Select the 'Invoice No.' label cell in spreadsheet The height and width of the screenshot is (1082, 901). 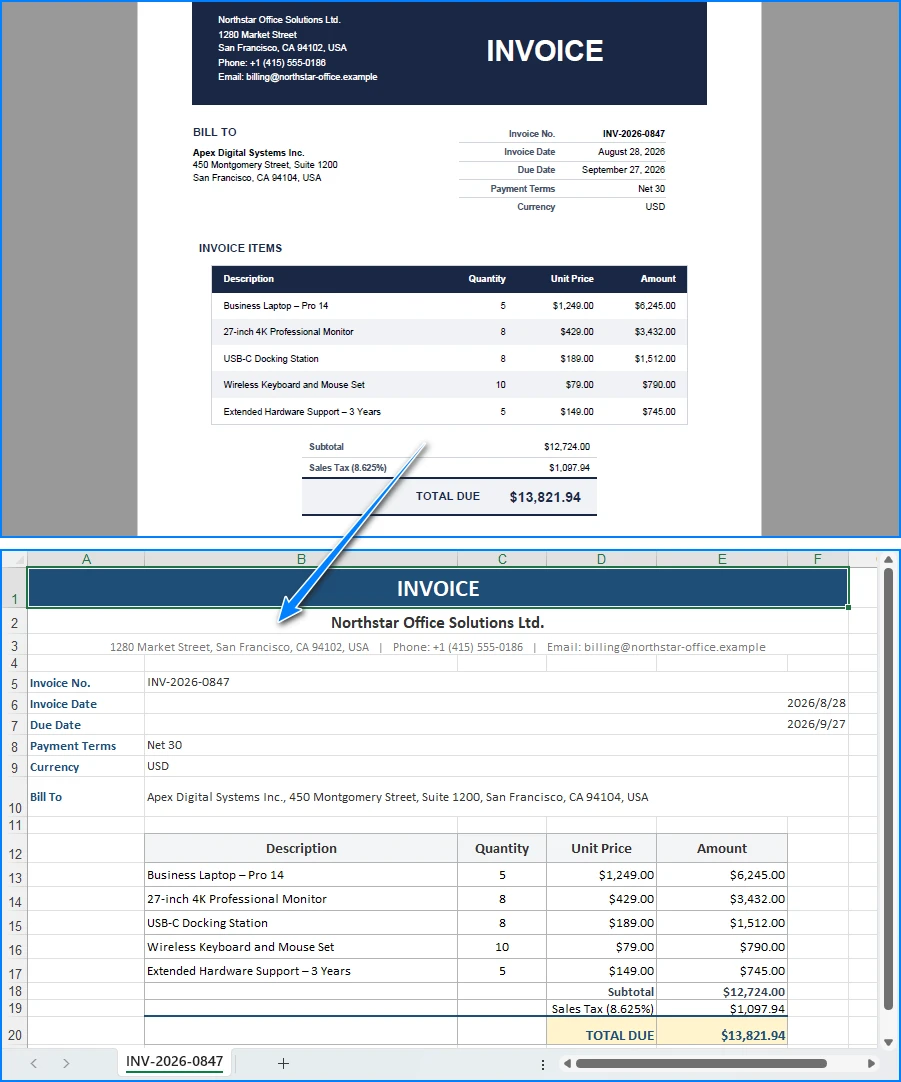pos(86,683)
